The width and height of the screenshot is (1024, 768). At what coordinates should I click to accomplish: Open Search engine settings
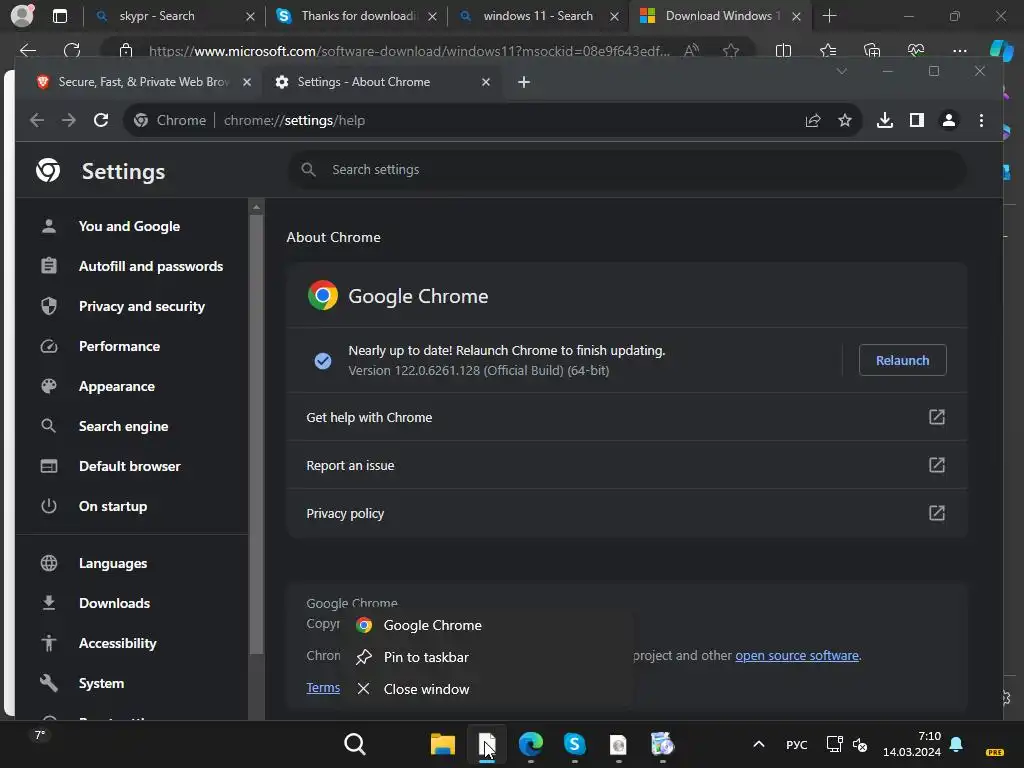click(123, 426)
